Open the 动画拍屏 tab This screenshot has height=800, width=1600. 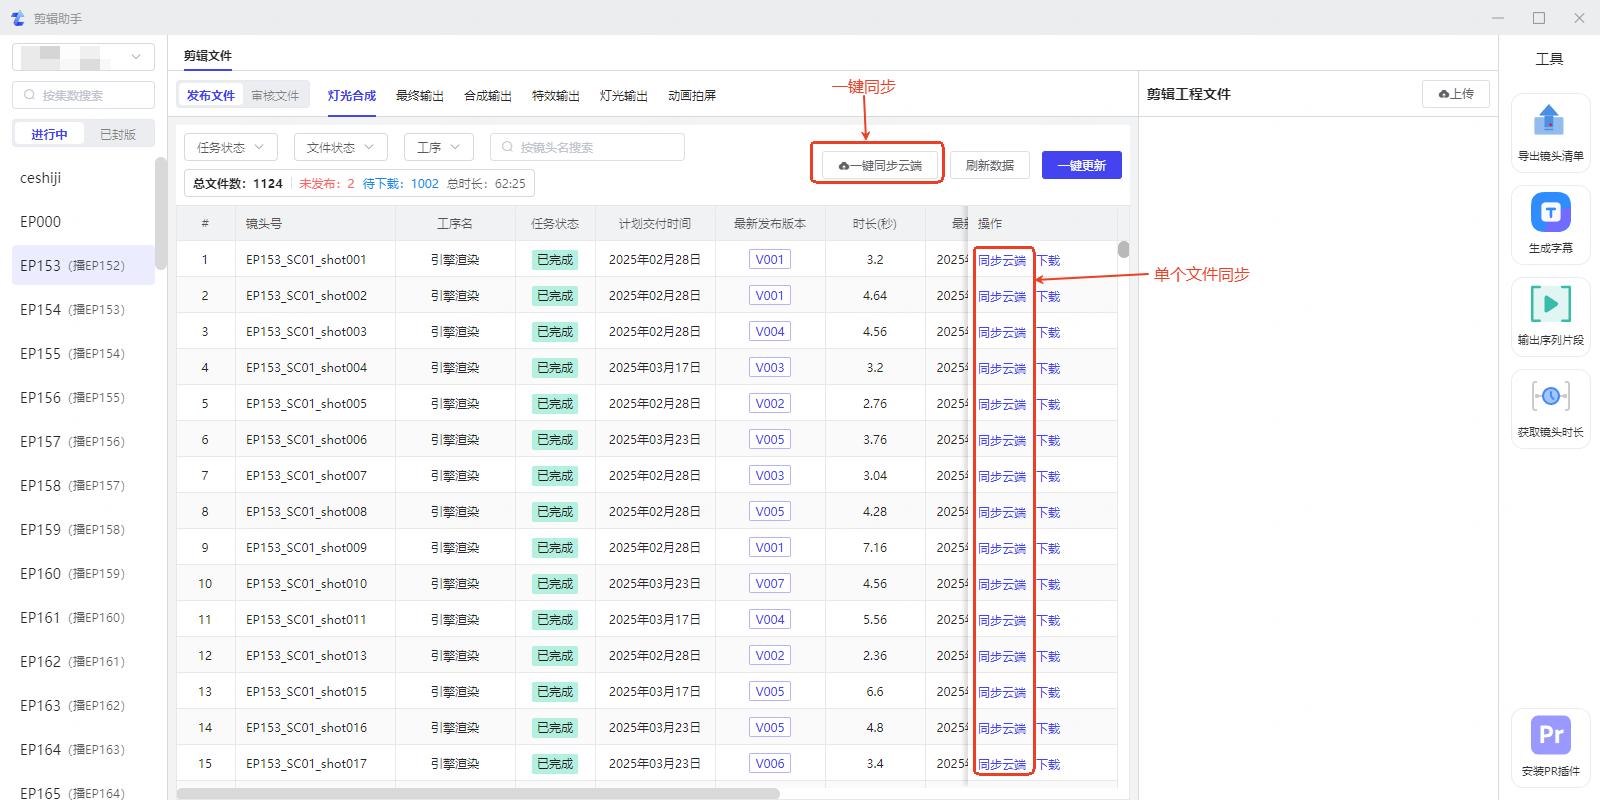(x=692, y=96)
